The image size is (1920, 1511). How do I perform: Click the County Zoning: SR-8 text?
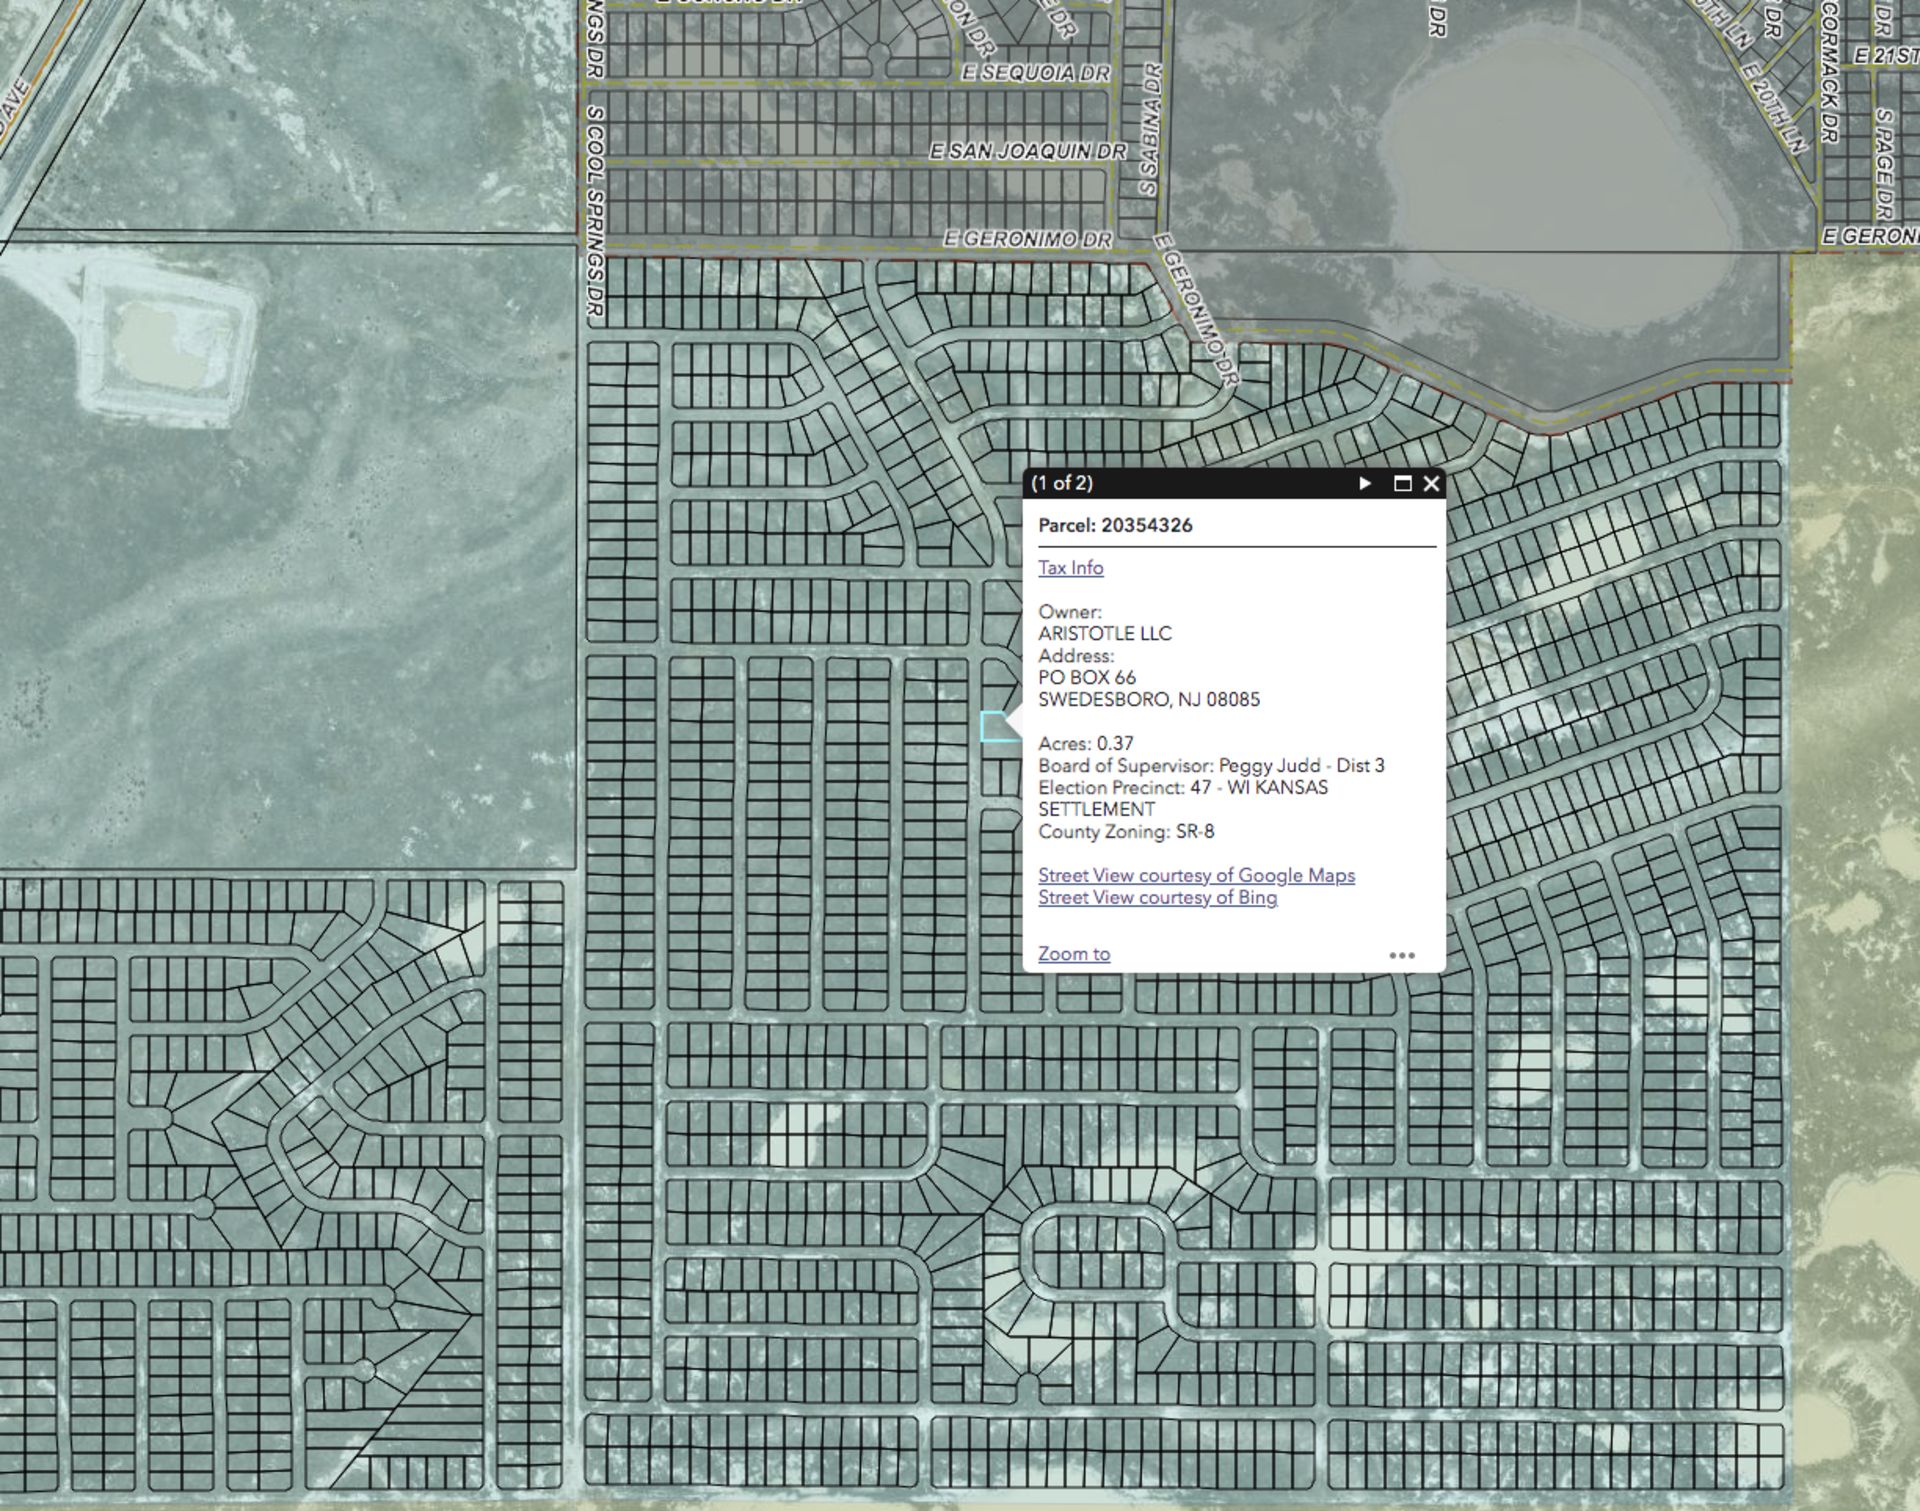pyautogui.click(x=1126, y=831)
